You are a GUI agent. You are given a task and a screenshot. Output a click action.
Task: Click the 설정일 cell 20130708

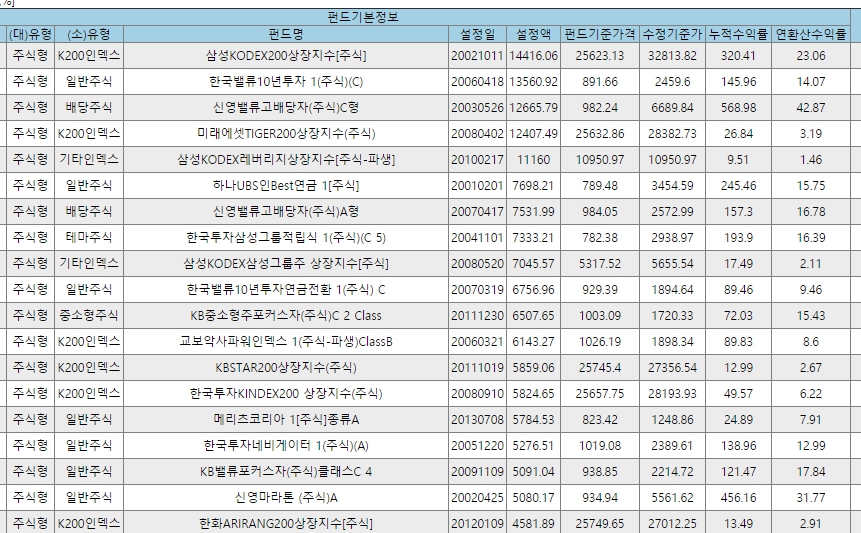pos(477,419)
